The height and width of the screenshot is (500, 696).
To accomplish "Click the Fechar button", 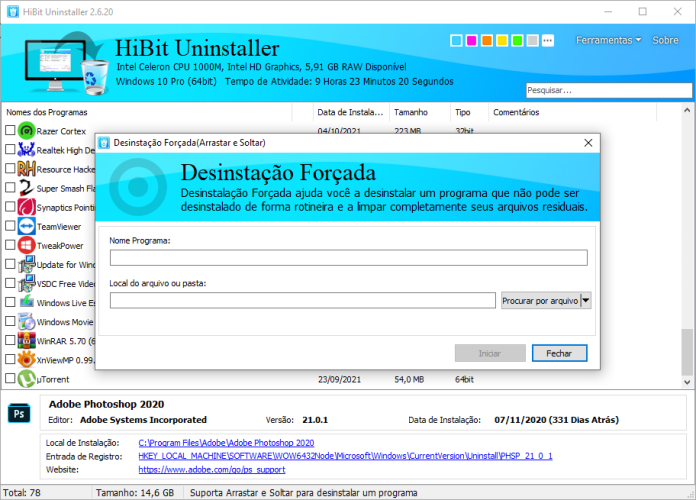I will pyautogui.click(x=559, y=353).
